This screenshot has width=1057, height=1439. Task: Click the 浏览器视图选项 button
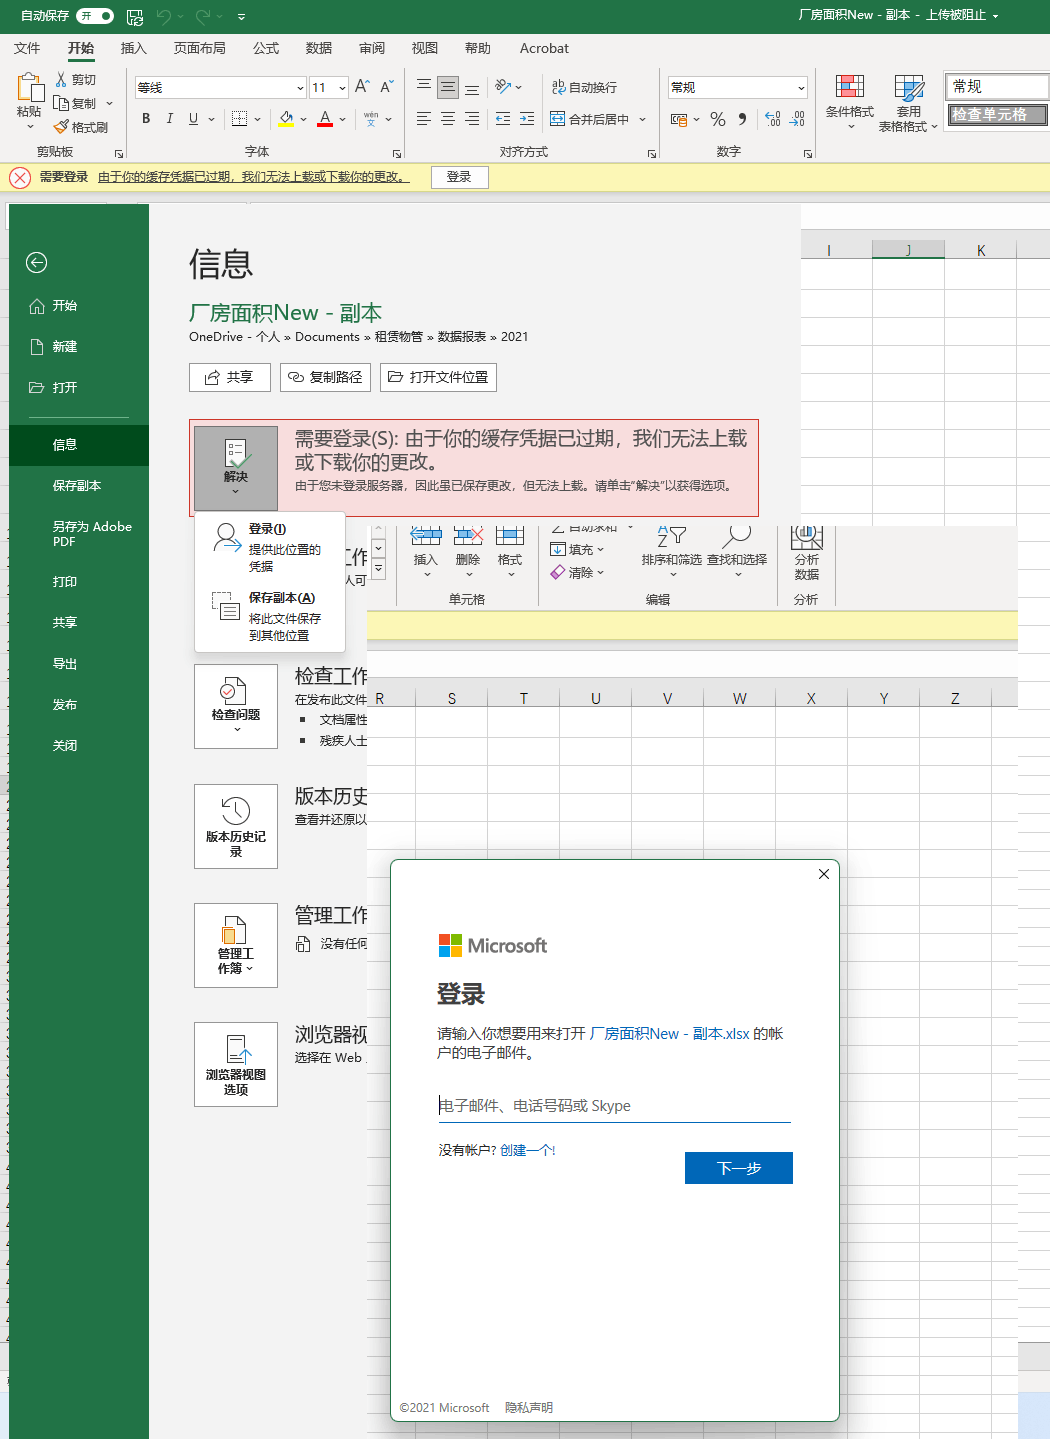[236, 1064]
